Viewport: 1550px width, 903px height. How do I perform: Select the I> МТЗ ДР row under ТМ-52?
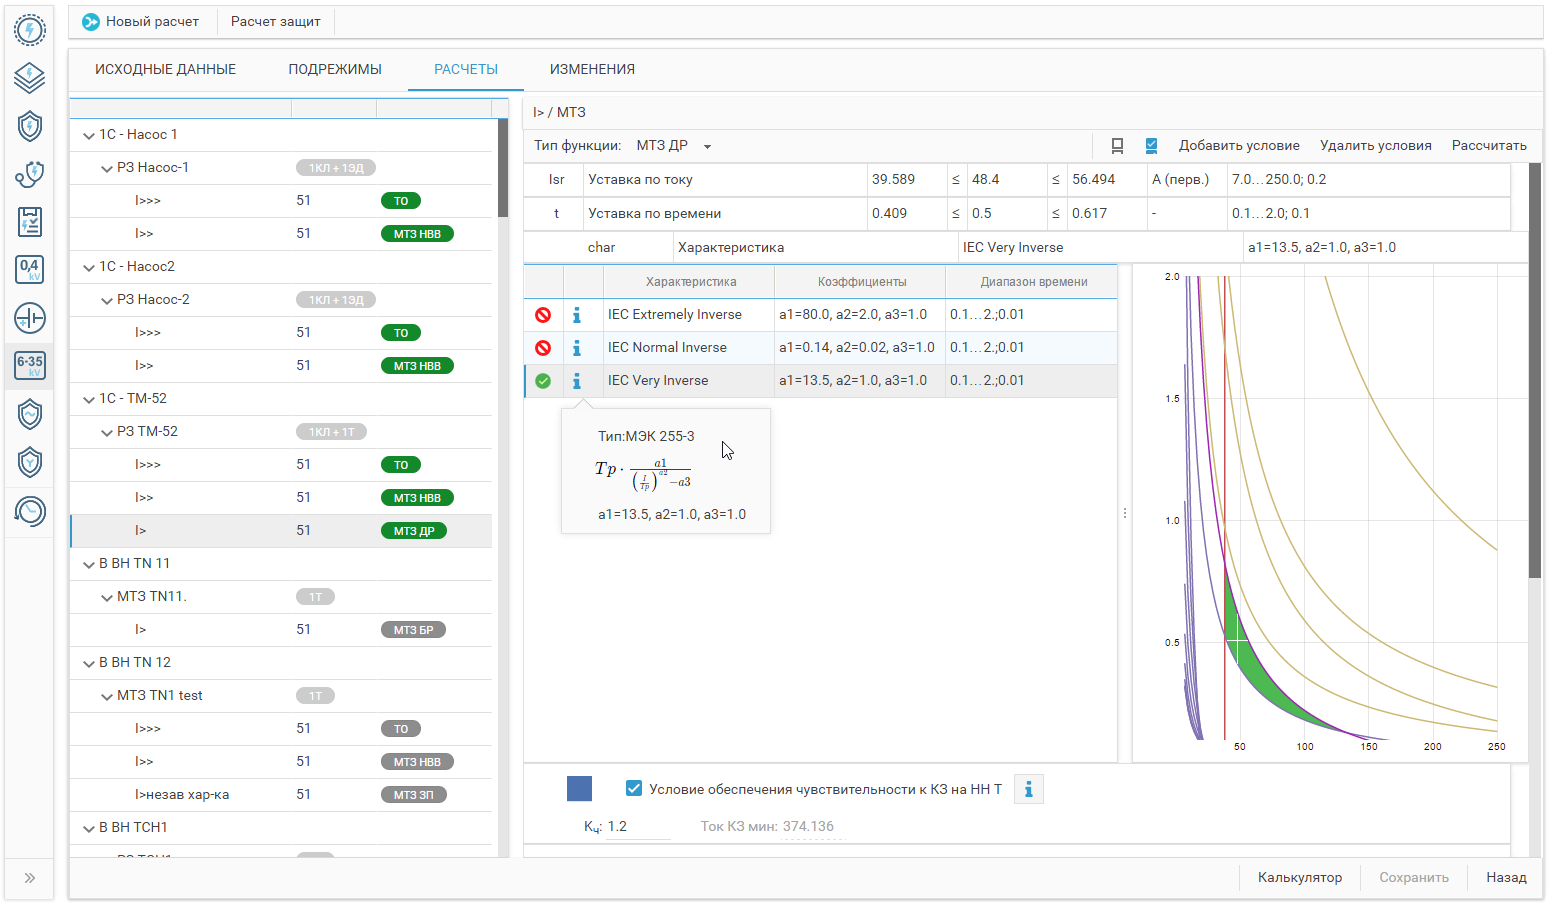point(281,531)
